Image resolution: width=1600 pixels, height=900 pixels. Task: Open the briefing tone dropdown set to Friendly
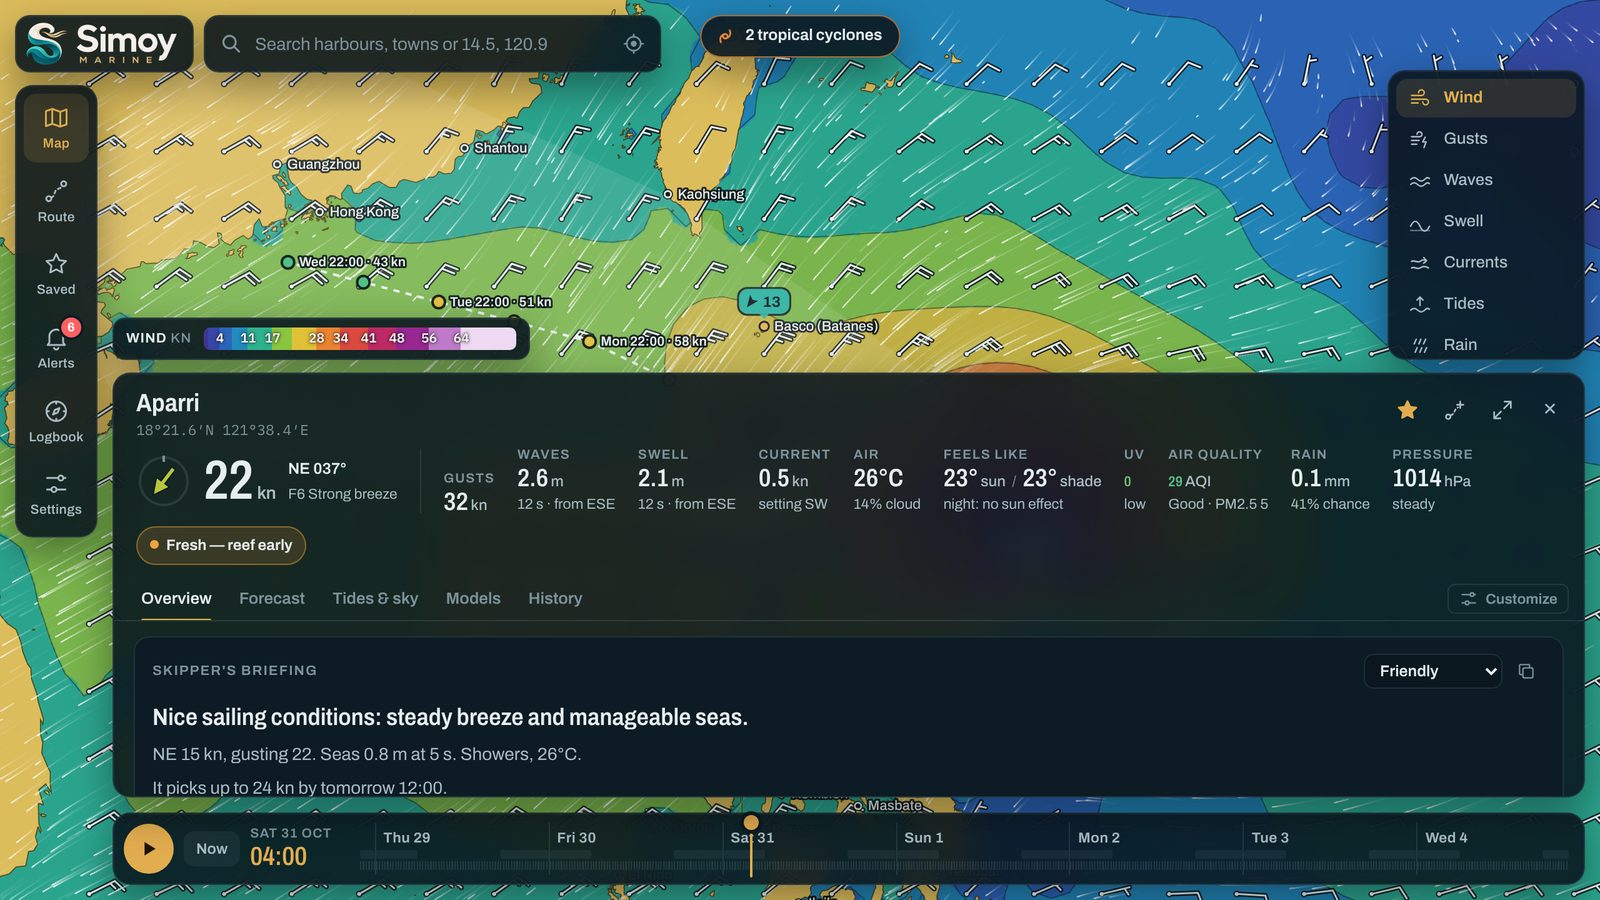pos(1432,671)
